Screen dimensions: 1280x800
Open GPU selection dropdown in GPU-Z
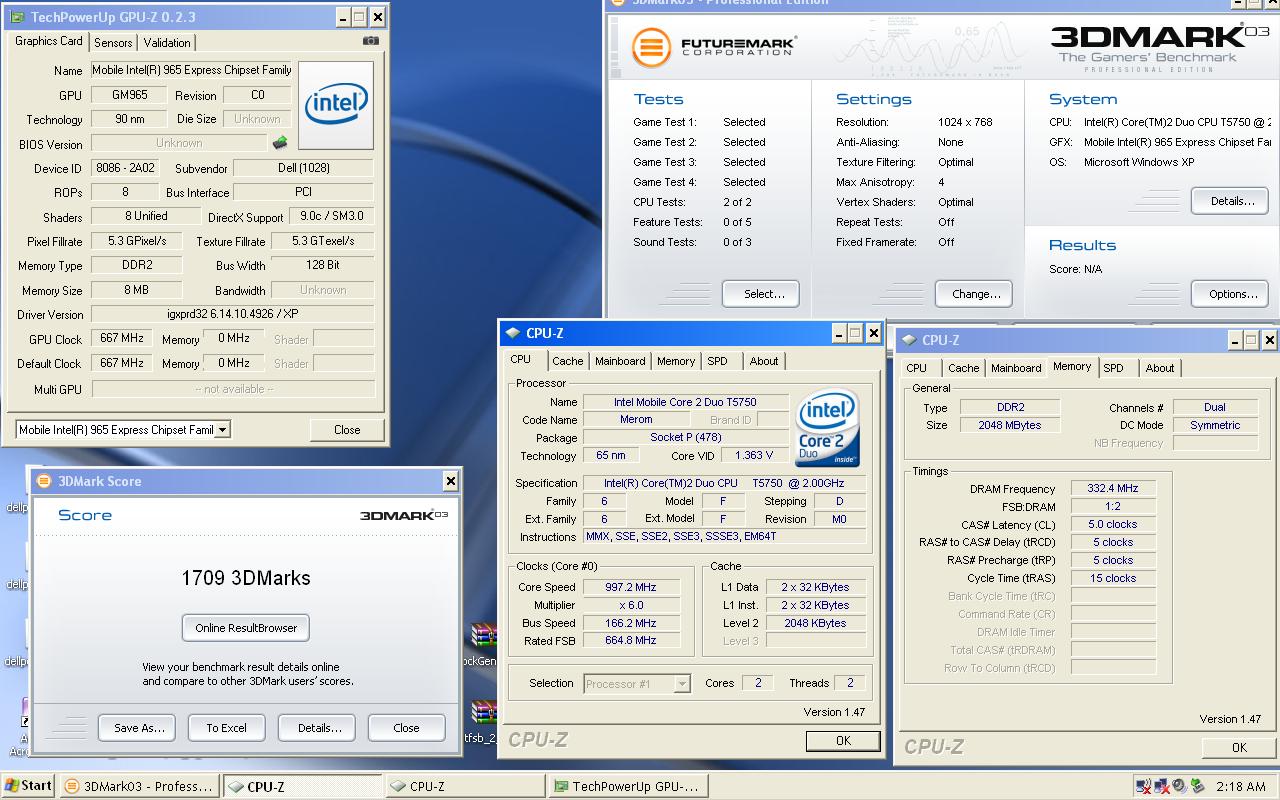click(222, 430)
